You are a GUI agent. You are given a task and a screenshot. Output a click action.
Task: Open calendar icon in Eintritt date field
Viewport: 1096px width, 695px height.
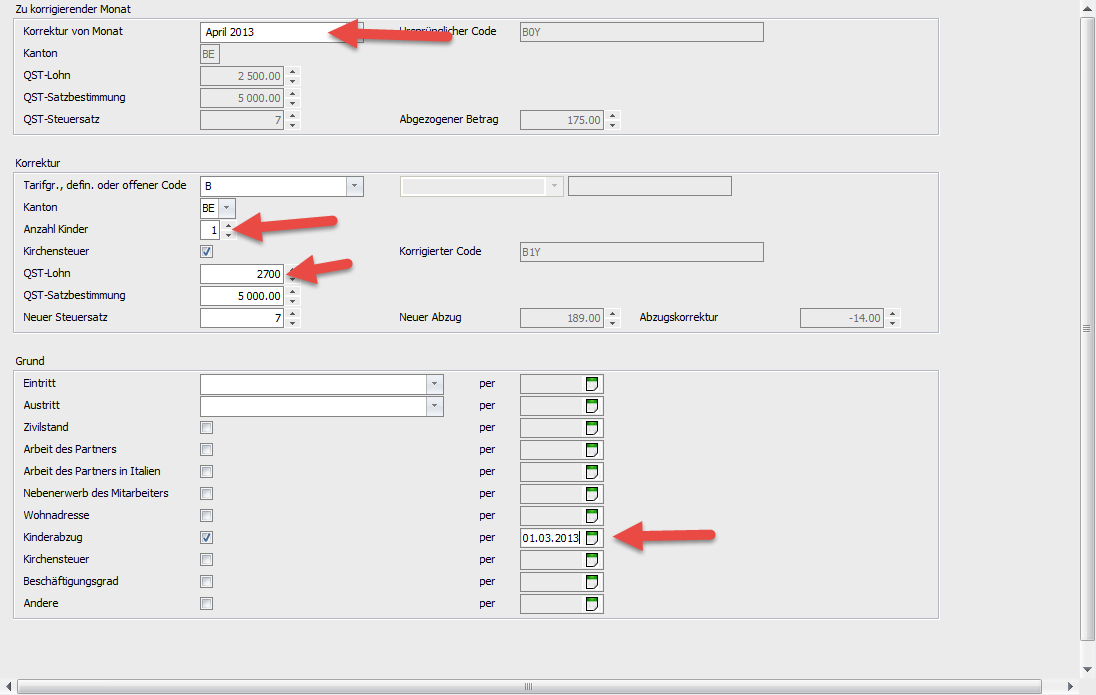(x=591, y=384)
